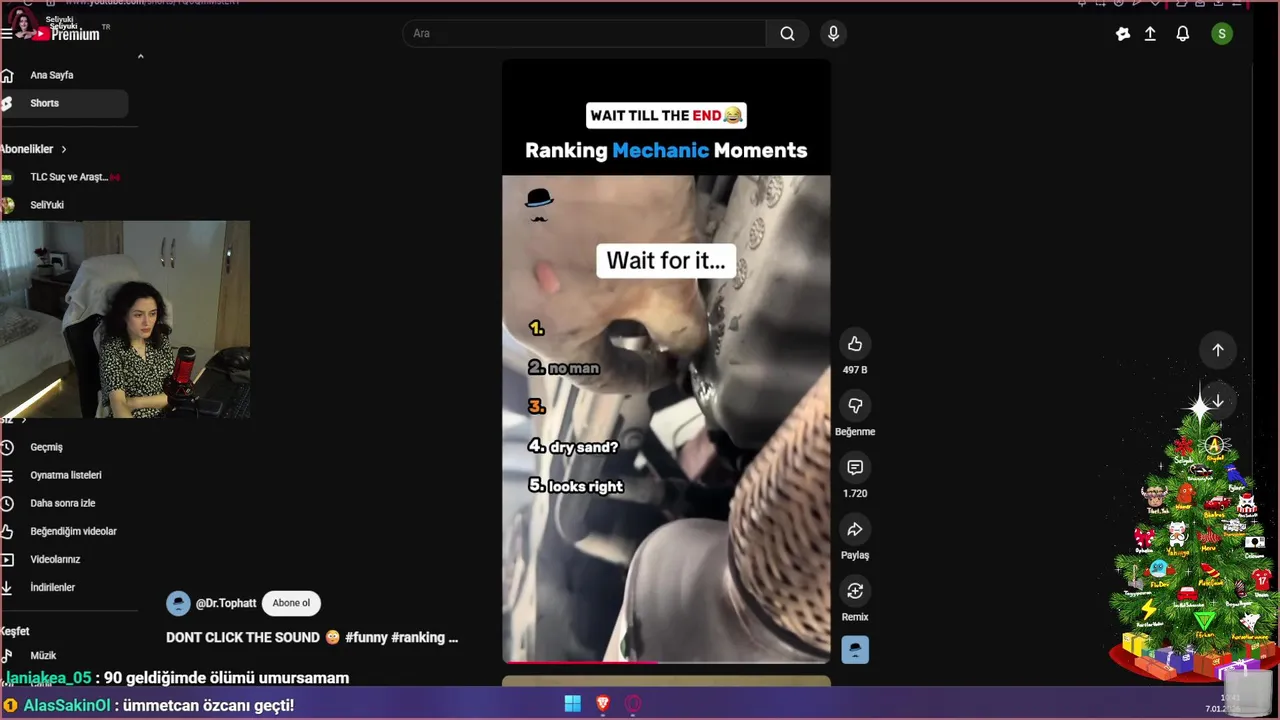Focus the Ara search field
Screen dimensions: 1280x720
pyautogui.click(x=584, y=34)
